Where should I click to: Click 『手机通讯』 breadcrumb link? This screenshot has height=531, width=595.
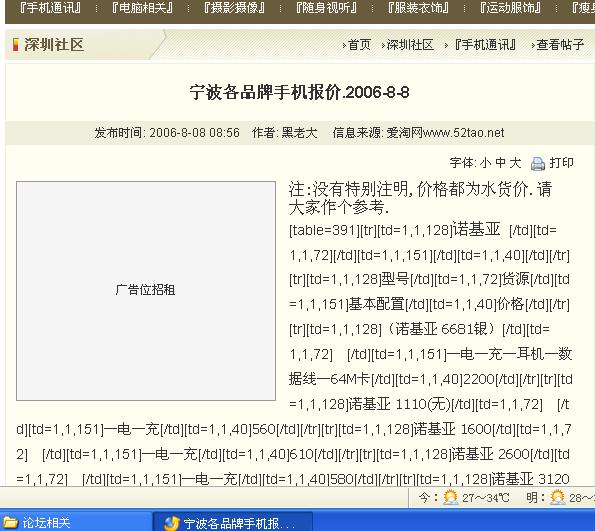click(x=485, y=45)
